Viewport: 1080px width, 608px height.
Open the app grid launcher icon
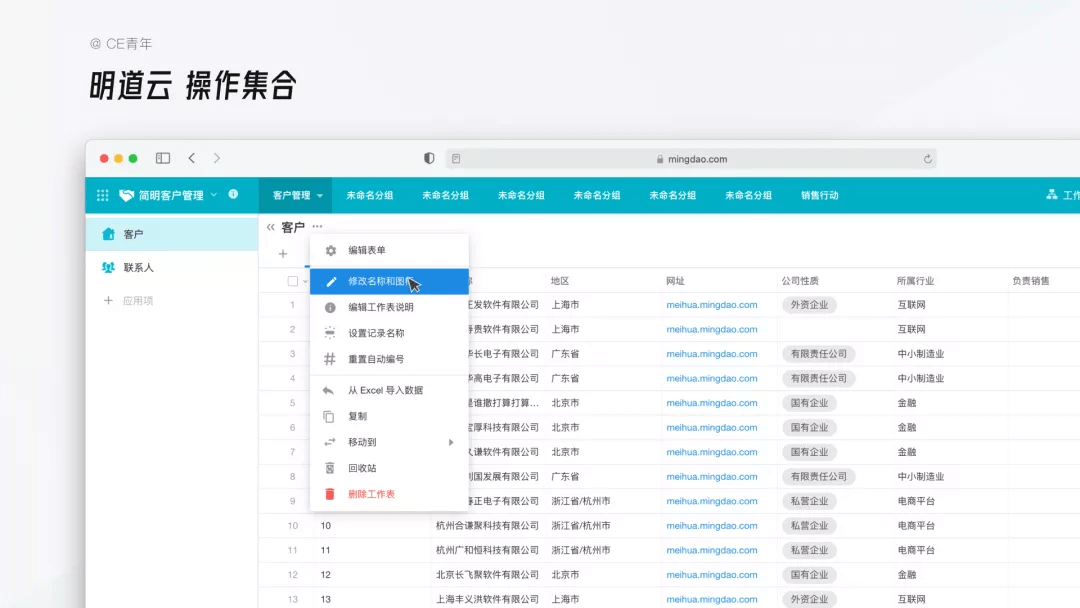click(103, 196)
